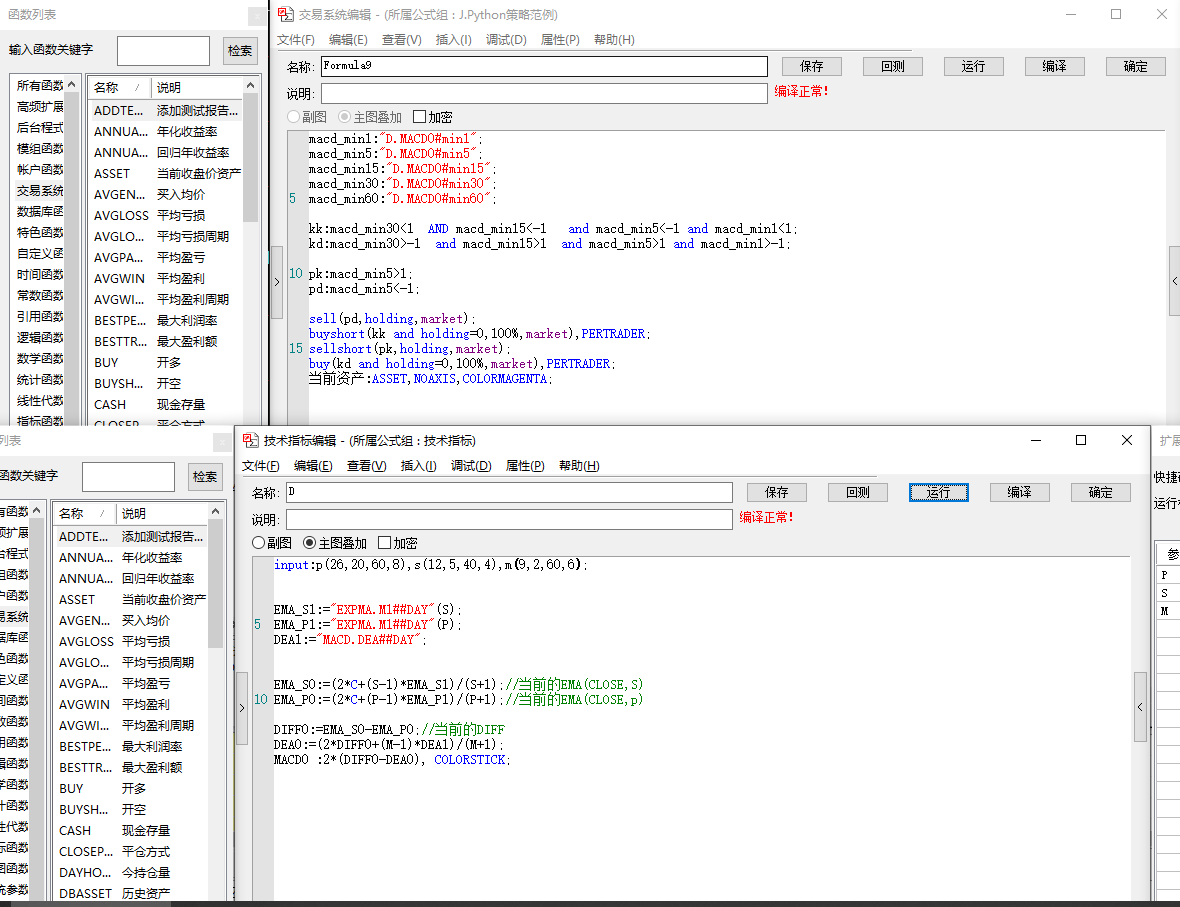
Task: Select DBASSET 历史资产 function row
Action: (x=132, y=893)
